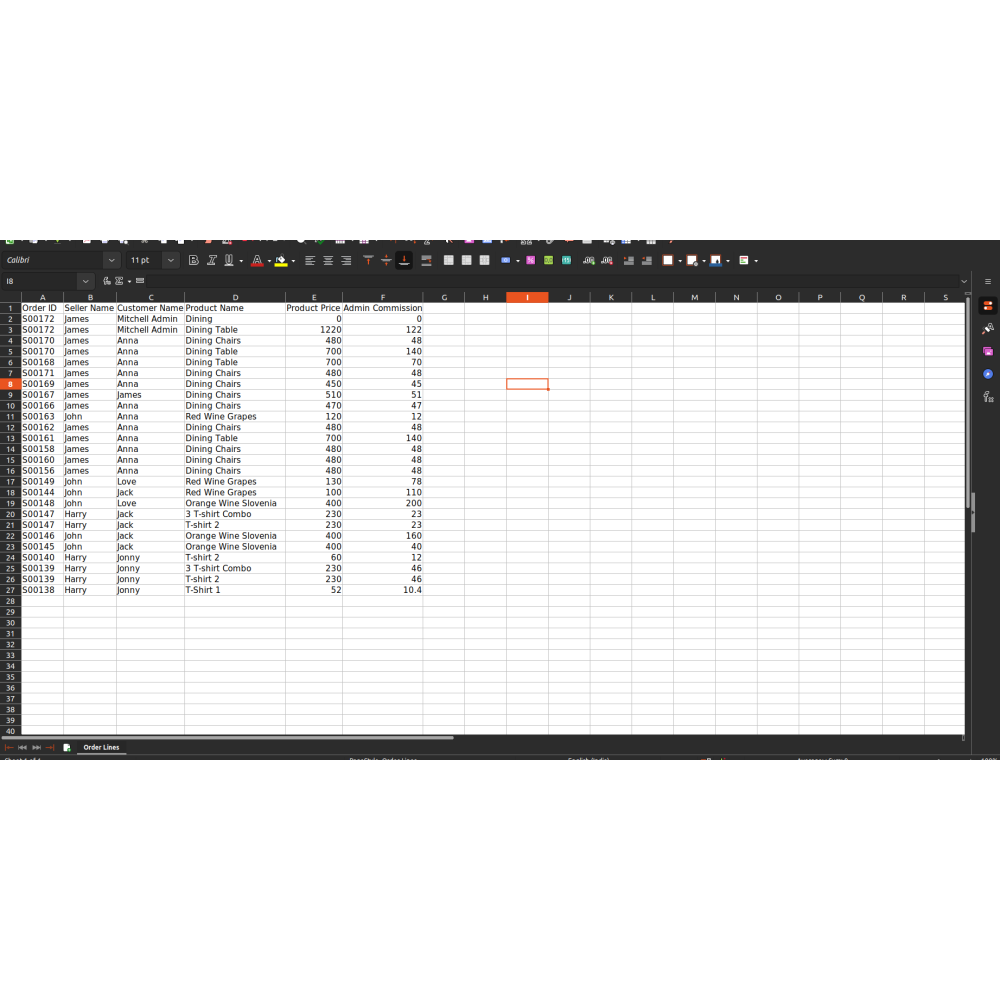1000x1000 pixels.
Task: Toggle underline formatting
Action: pyautogui.click(x=229, y=261)
